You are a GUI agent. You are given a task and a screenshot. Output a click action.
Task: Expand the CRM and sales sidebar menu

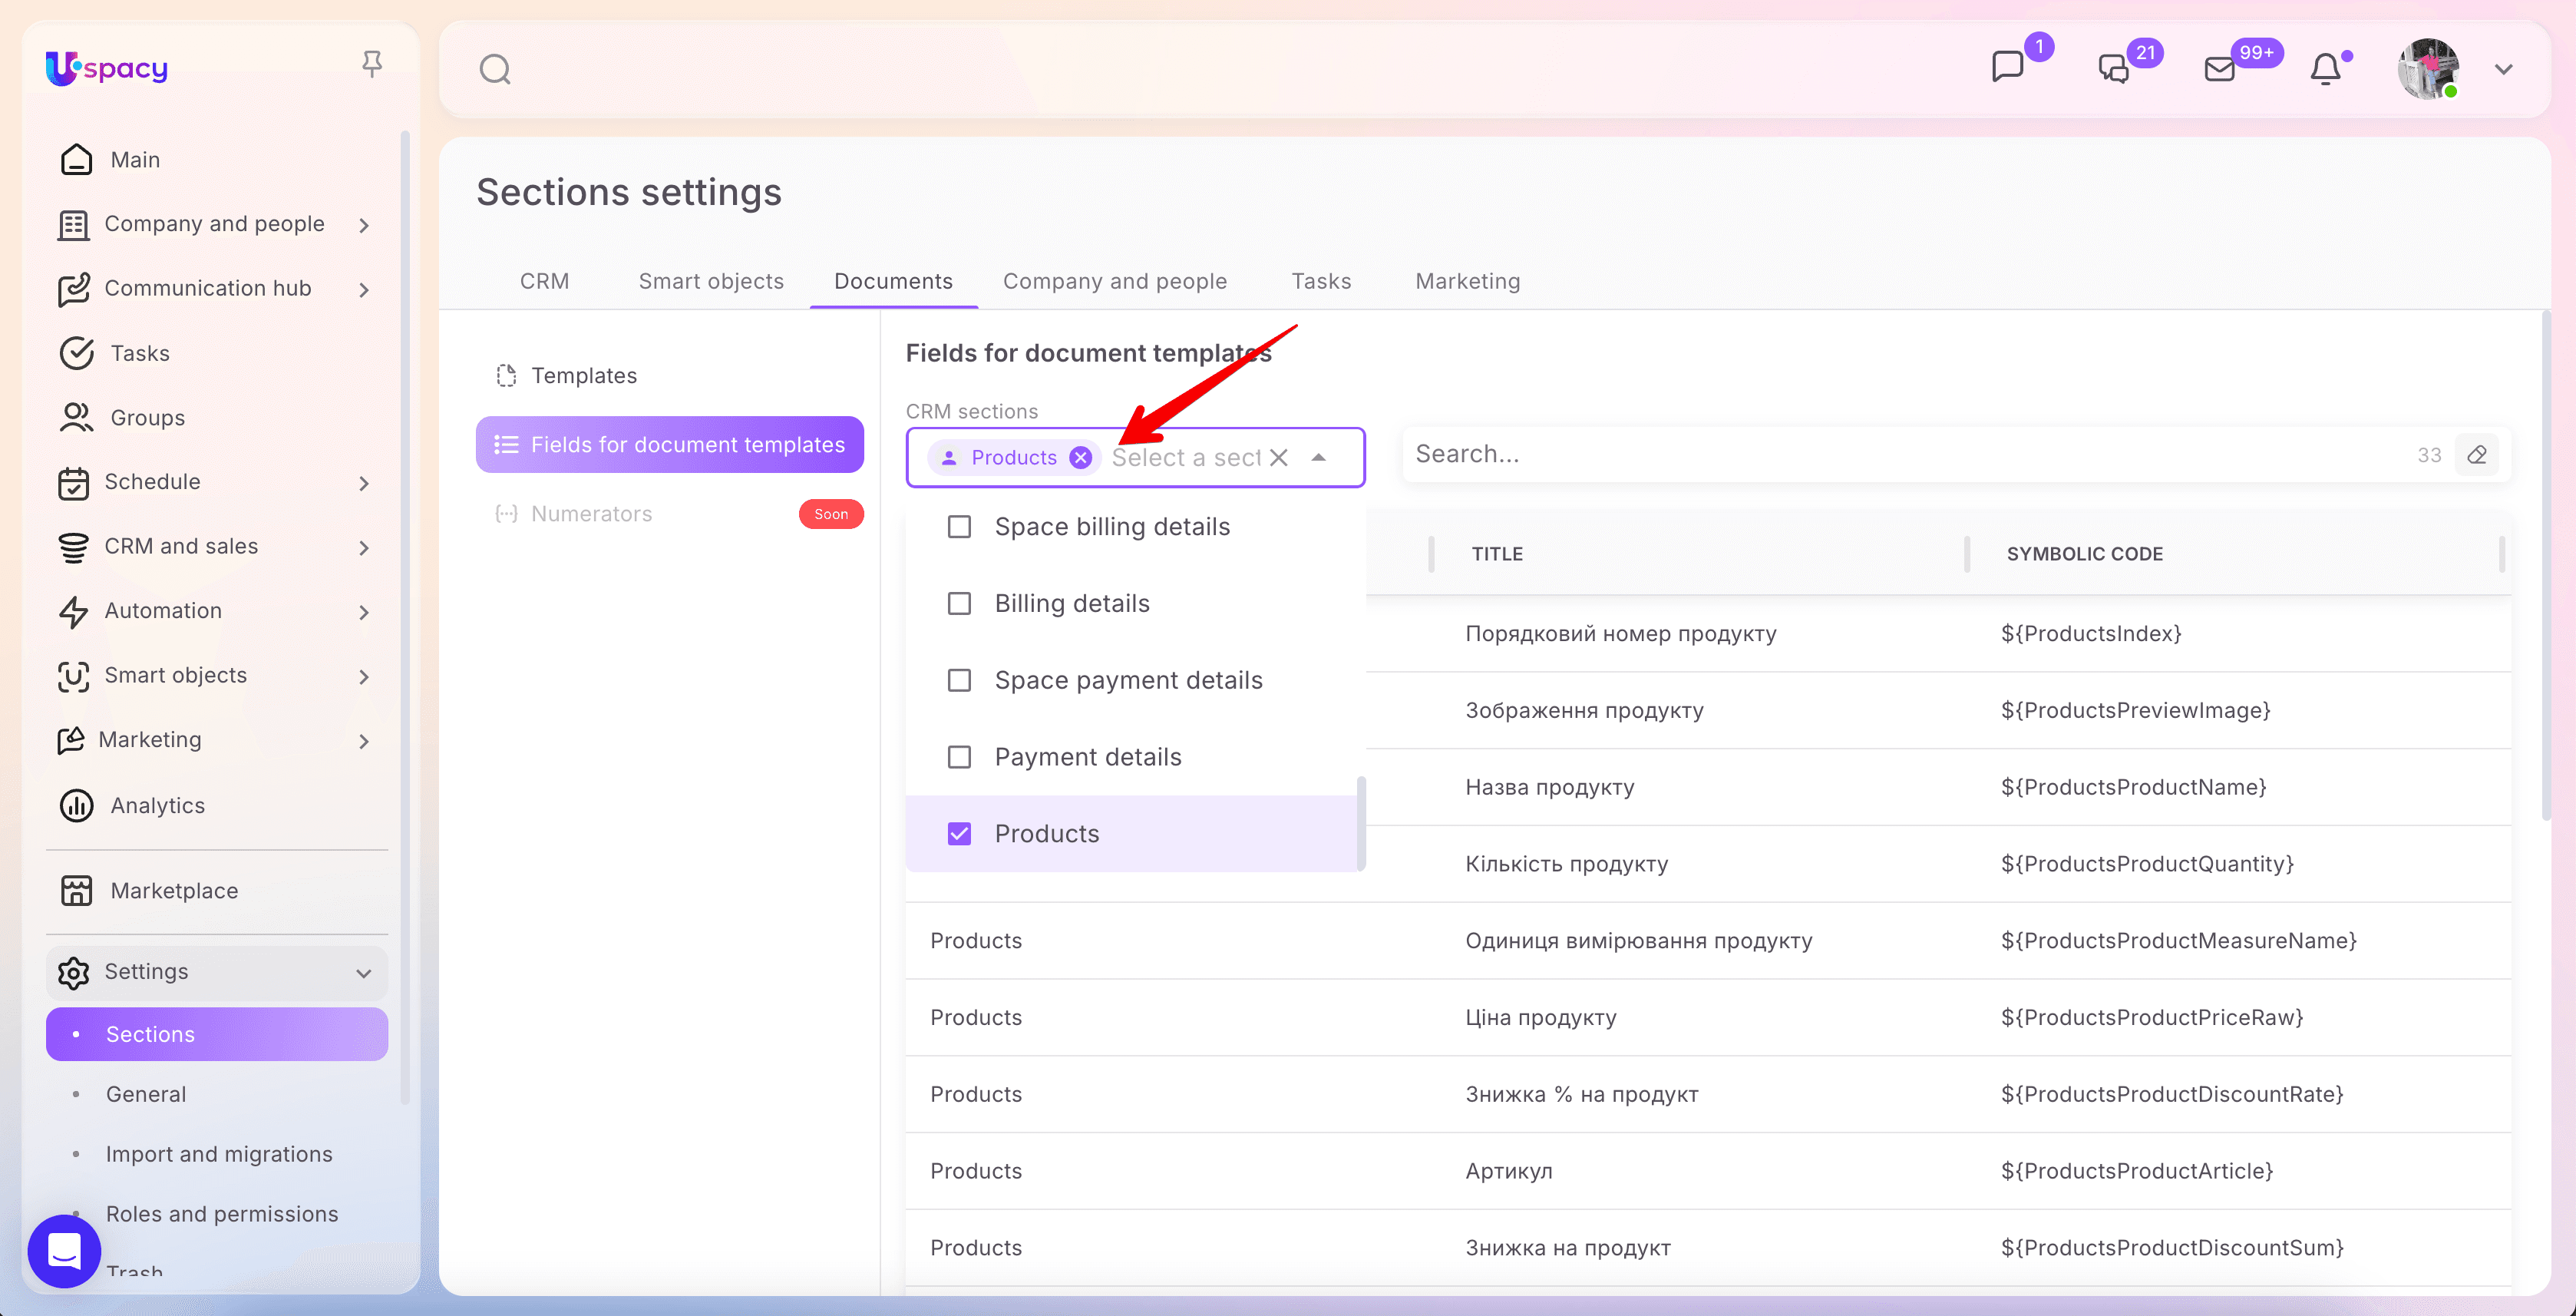(216, 547)
